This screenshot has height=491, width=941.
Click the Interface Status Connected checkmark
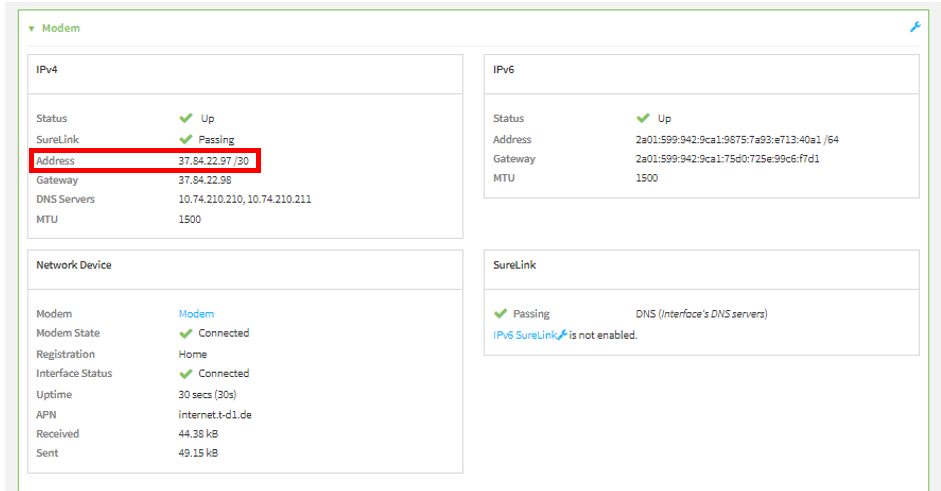coord(185,373)
